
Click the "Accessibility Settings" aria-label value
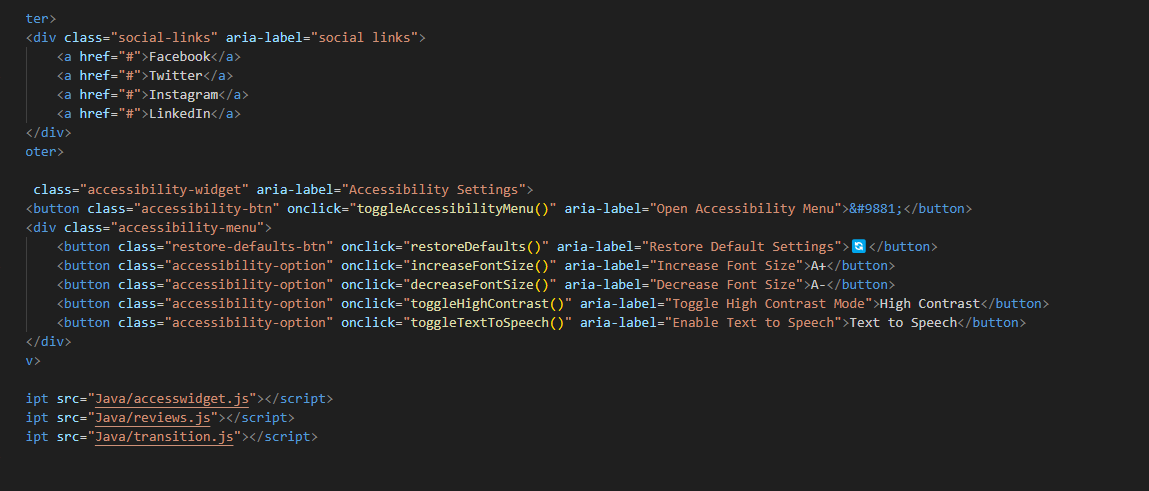coord(435,190)
